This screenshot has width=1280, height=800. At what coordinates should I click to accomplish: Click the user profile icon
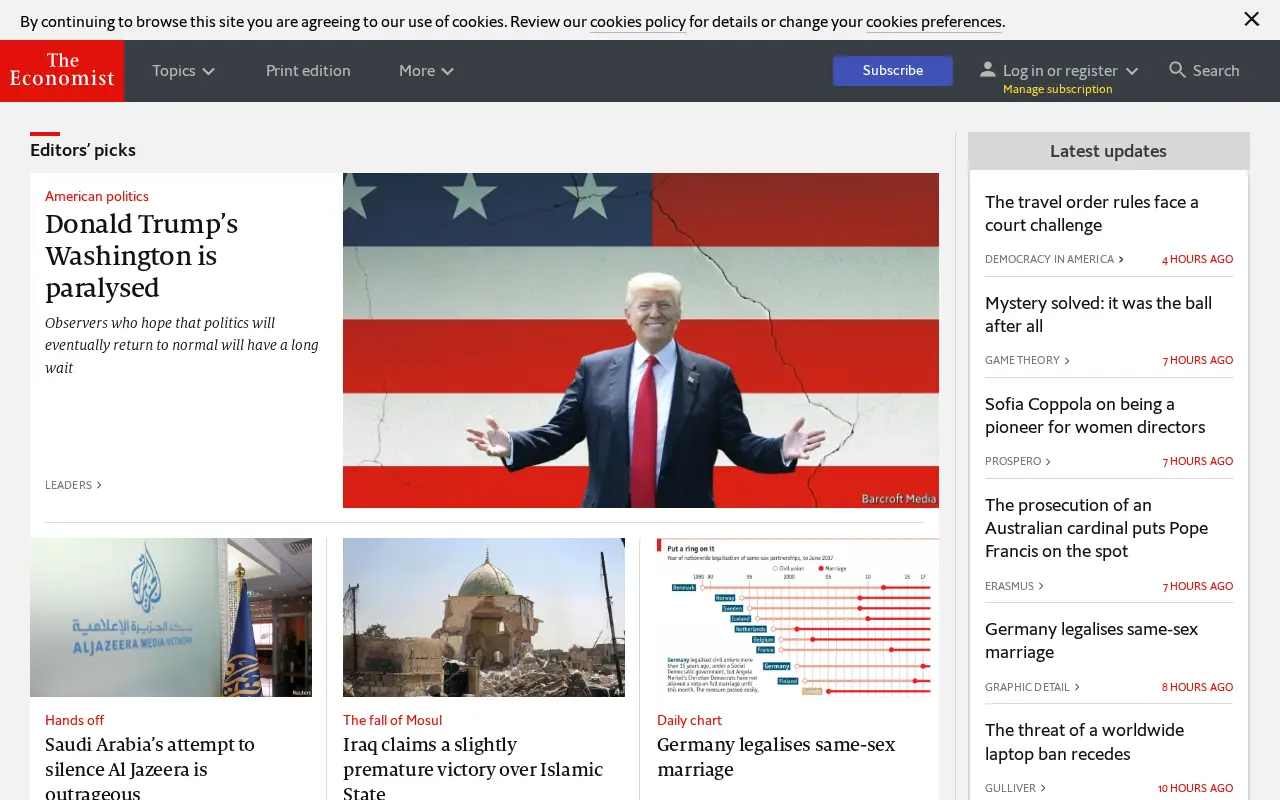(x=987, y=69)
